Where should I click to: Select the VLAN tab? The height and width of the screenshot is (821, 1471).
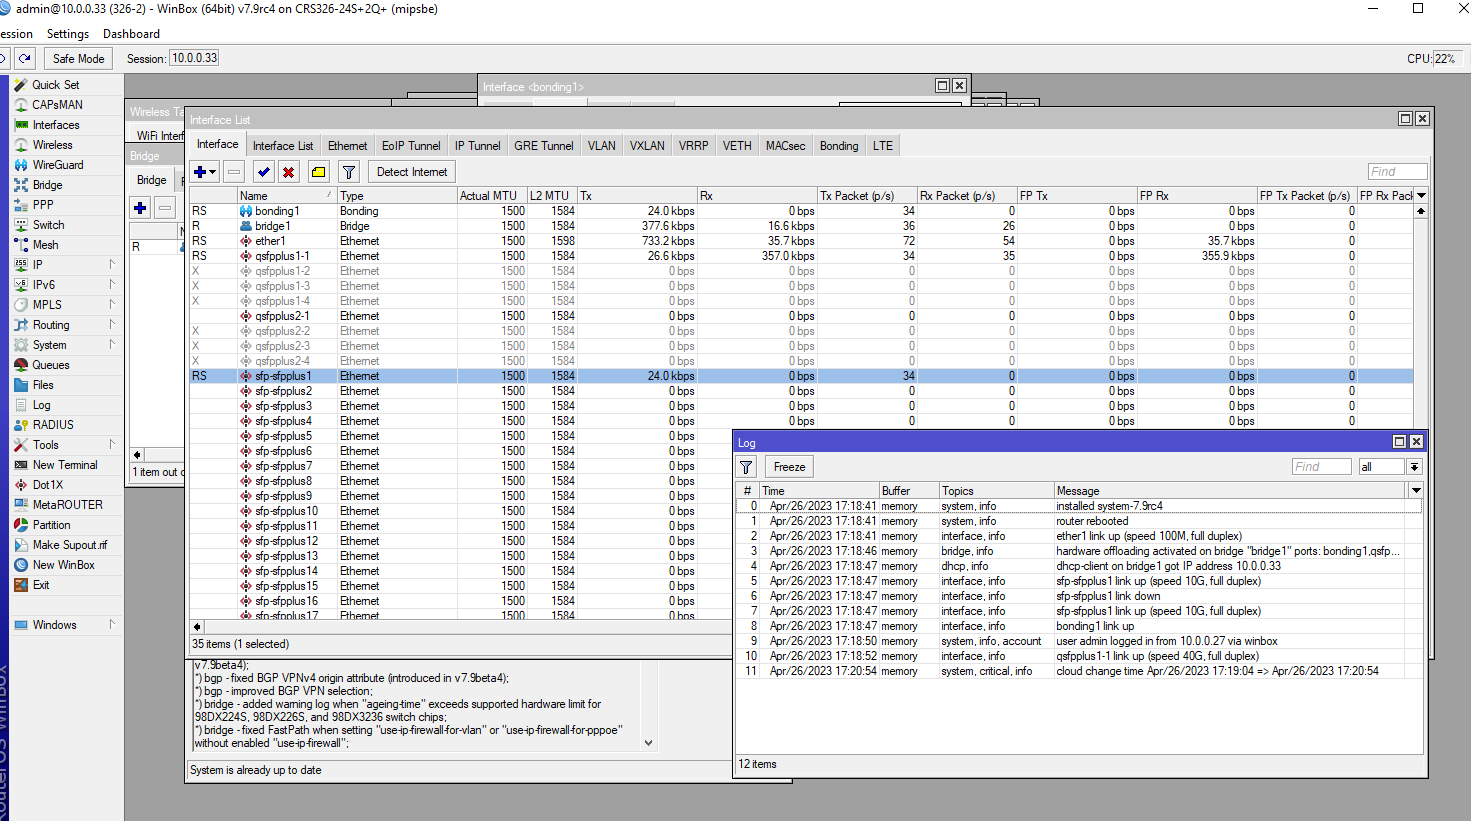(x=601, y=146)
